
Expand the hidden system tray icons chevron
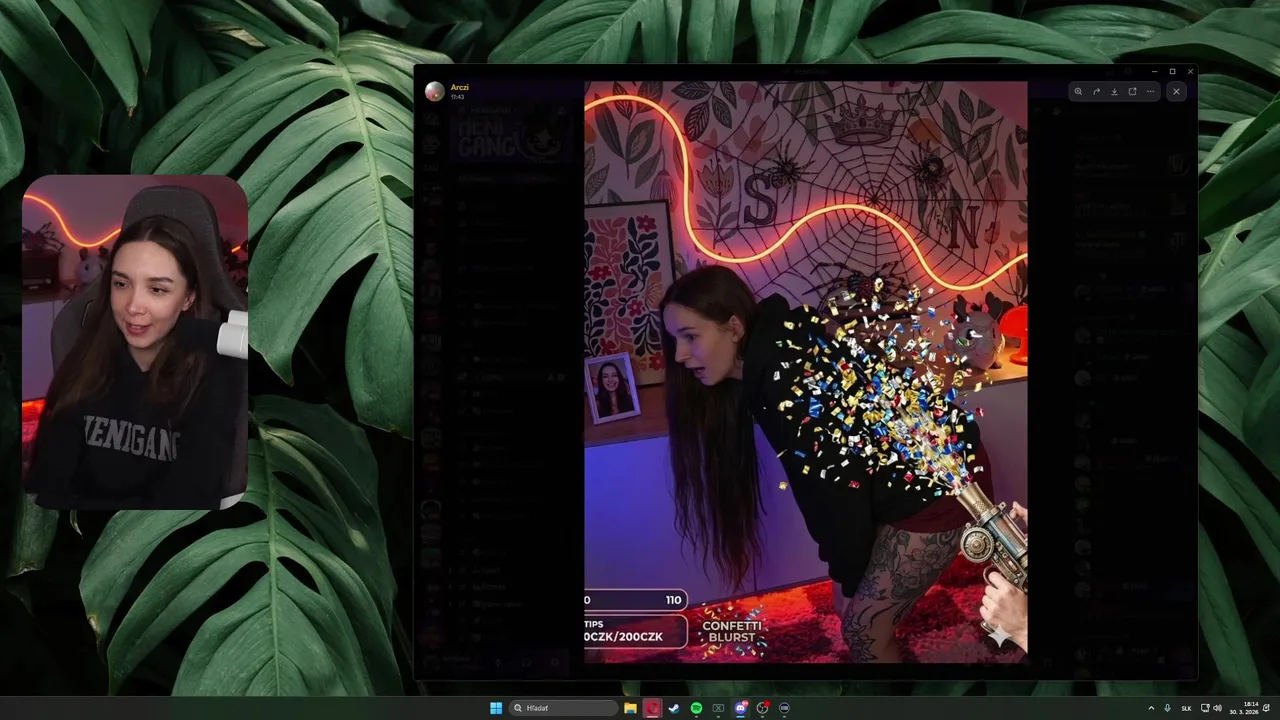click(x=1151, y=708)
